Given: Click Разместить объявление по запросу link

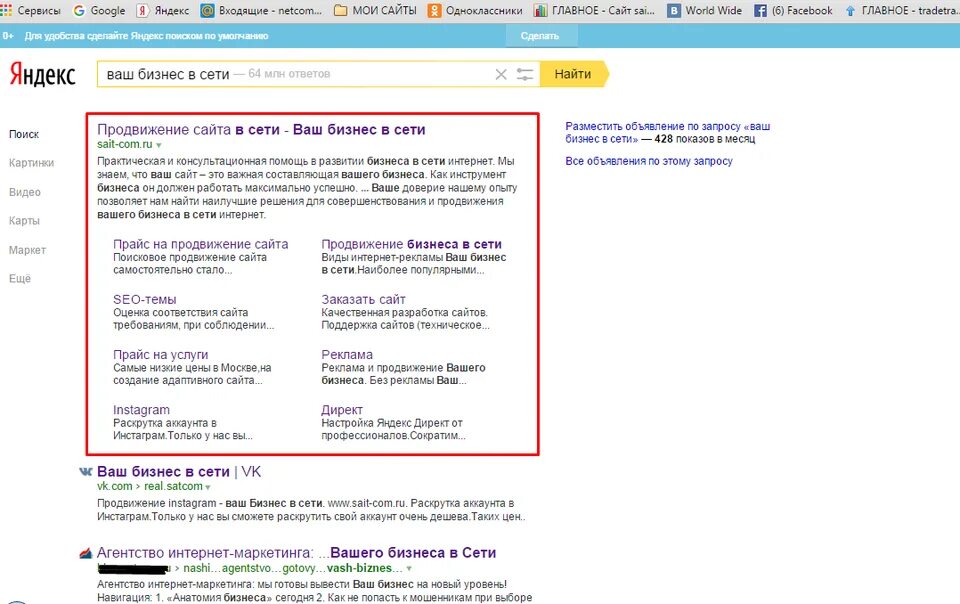Looking at the screenshot, I should [667, 133].
